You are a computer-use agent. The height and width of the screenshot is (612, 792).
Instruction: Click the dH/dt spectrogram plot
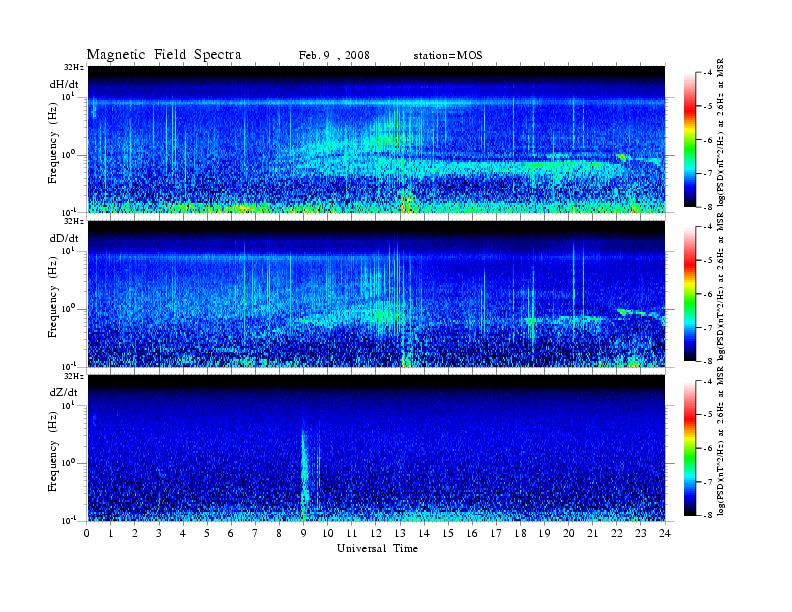(x=376, y=139)
